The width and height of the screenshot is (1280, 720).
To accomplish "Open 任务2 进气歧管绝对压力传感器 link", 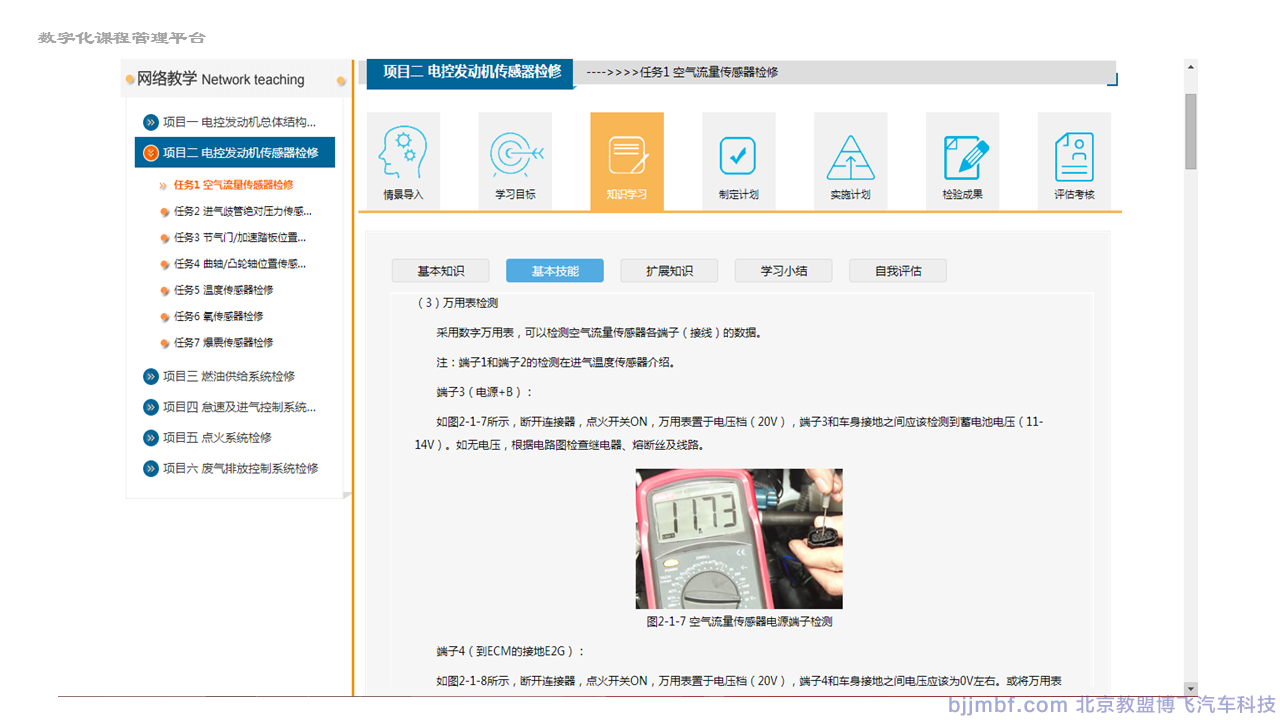I will click(242, 211).
